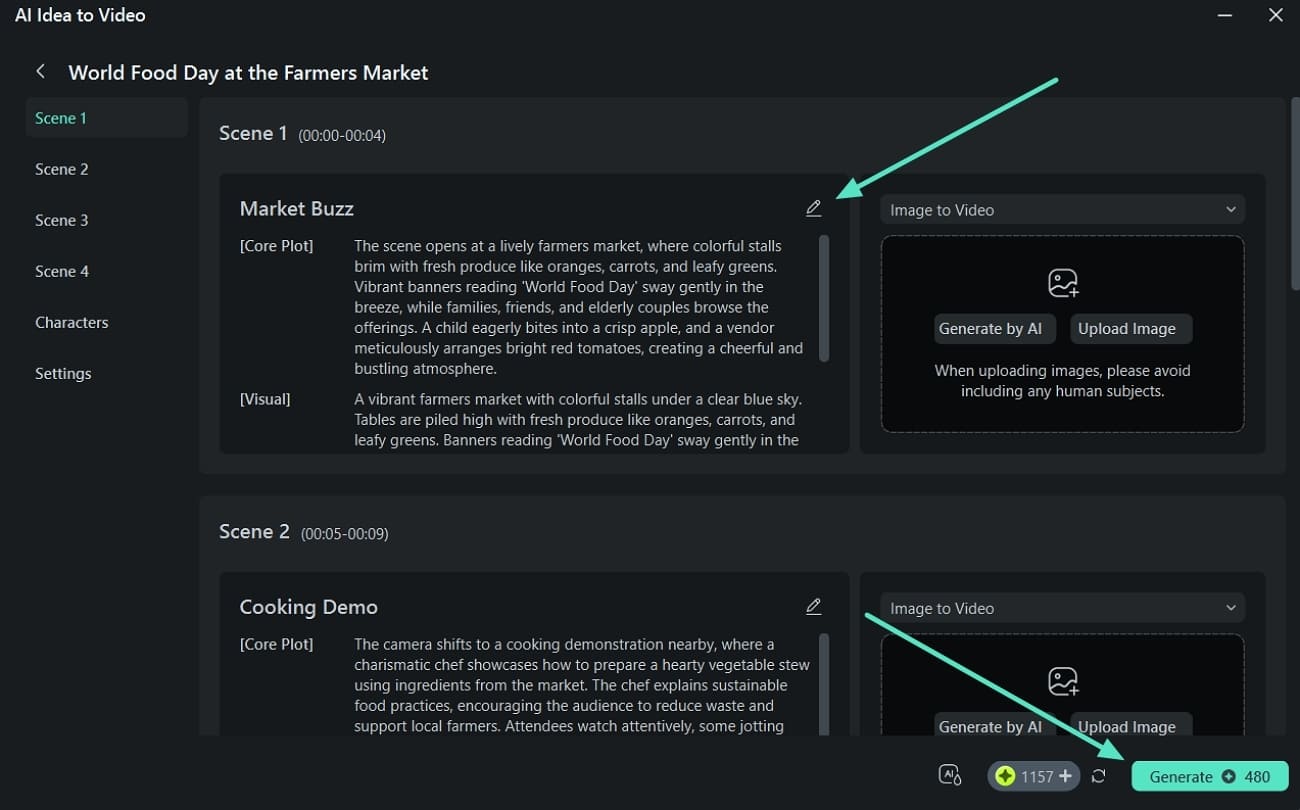Click the Cooking Demo Core Plot paragraph
Screen dimensions: 1300x810
point(582,685)
